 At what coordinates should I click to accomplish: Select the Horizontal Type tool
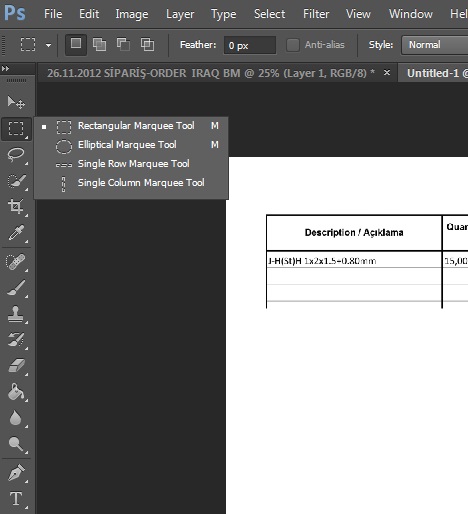[x=16, y=499]
